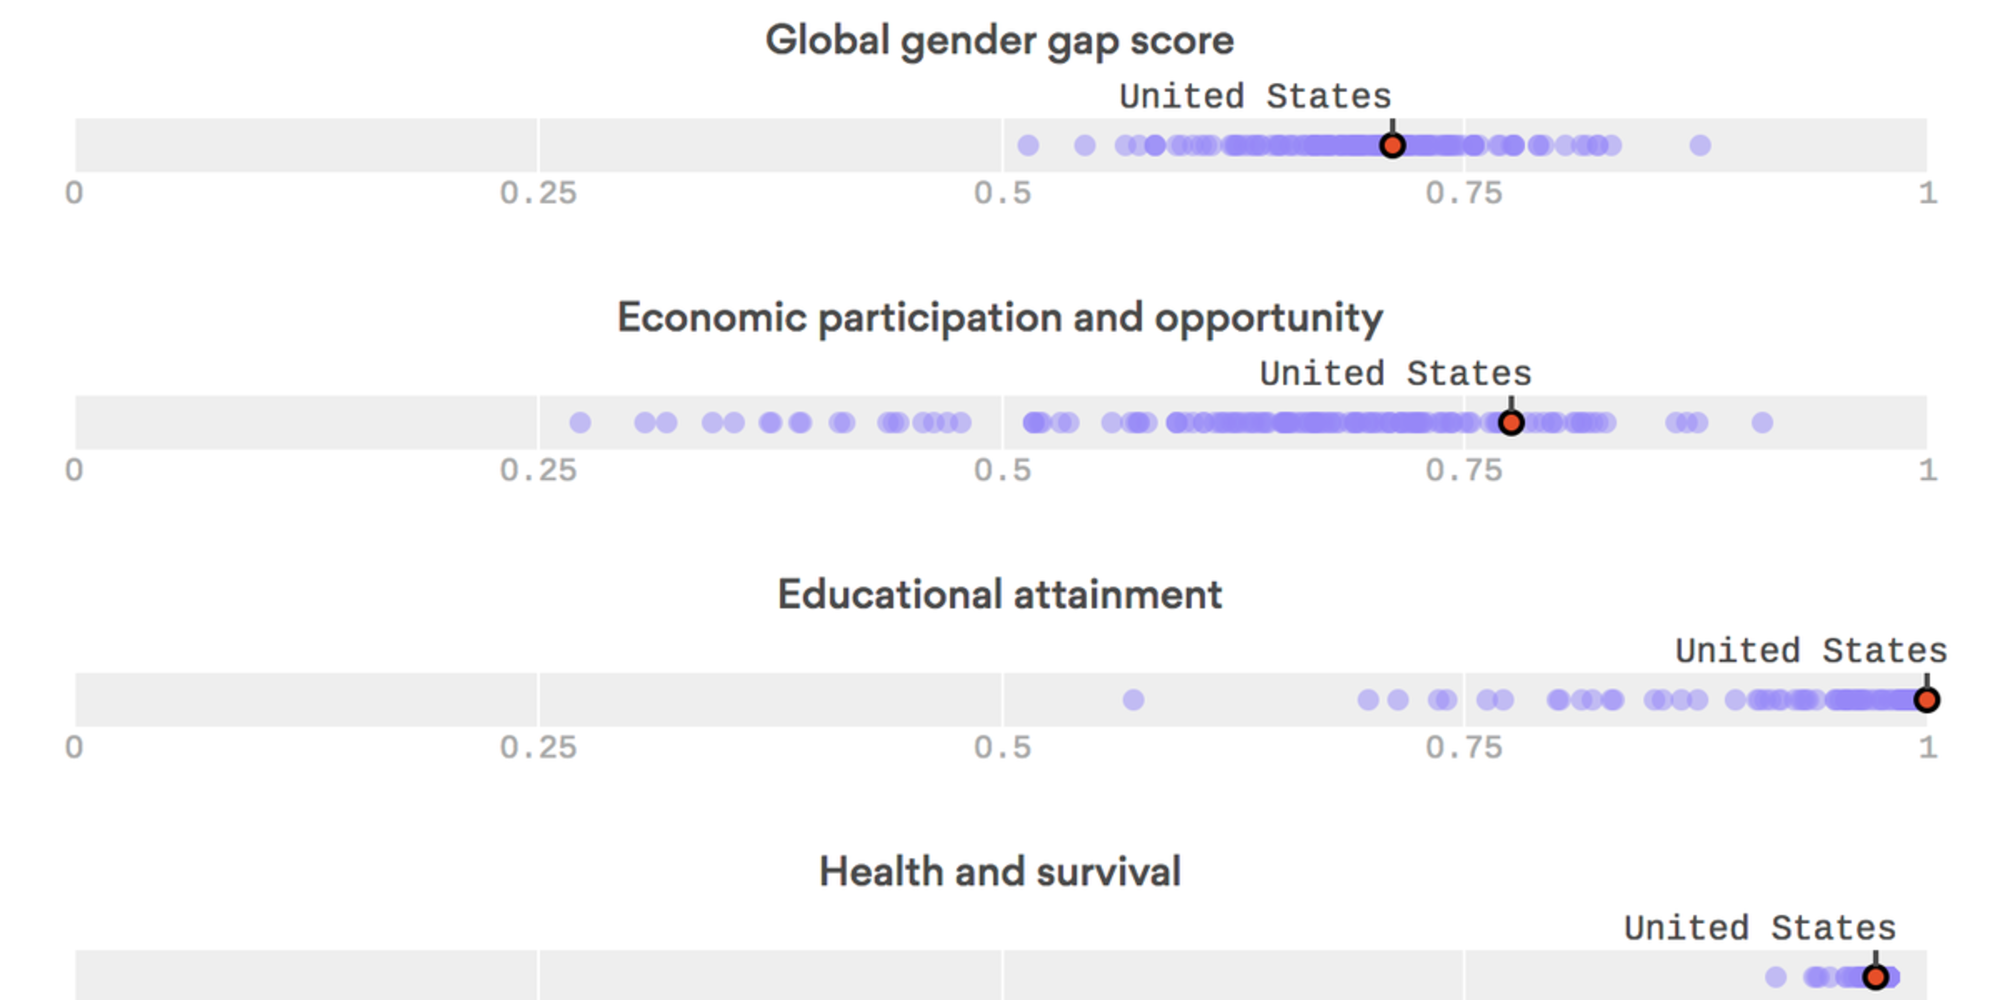The width and height of the screenshot is (2000, 1000).
Task: Select the rightmost purple dot in Economic participation
Action: click(1762, 423)
